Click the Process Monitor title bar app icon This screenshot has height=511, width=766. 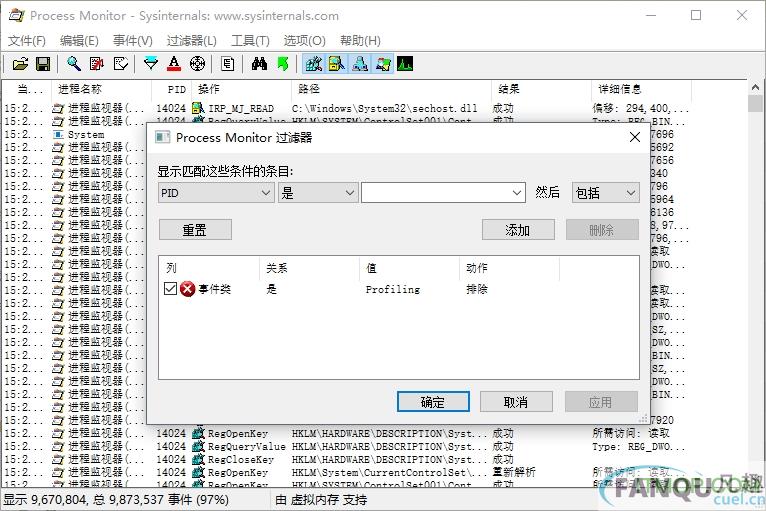tap(16, 15)
